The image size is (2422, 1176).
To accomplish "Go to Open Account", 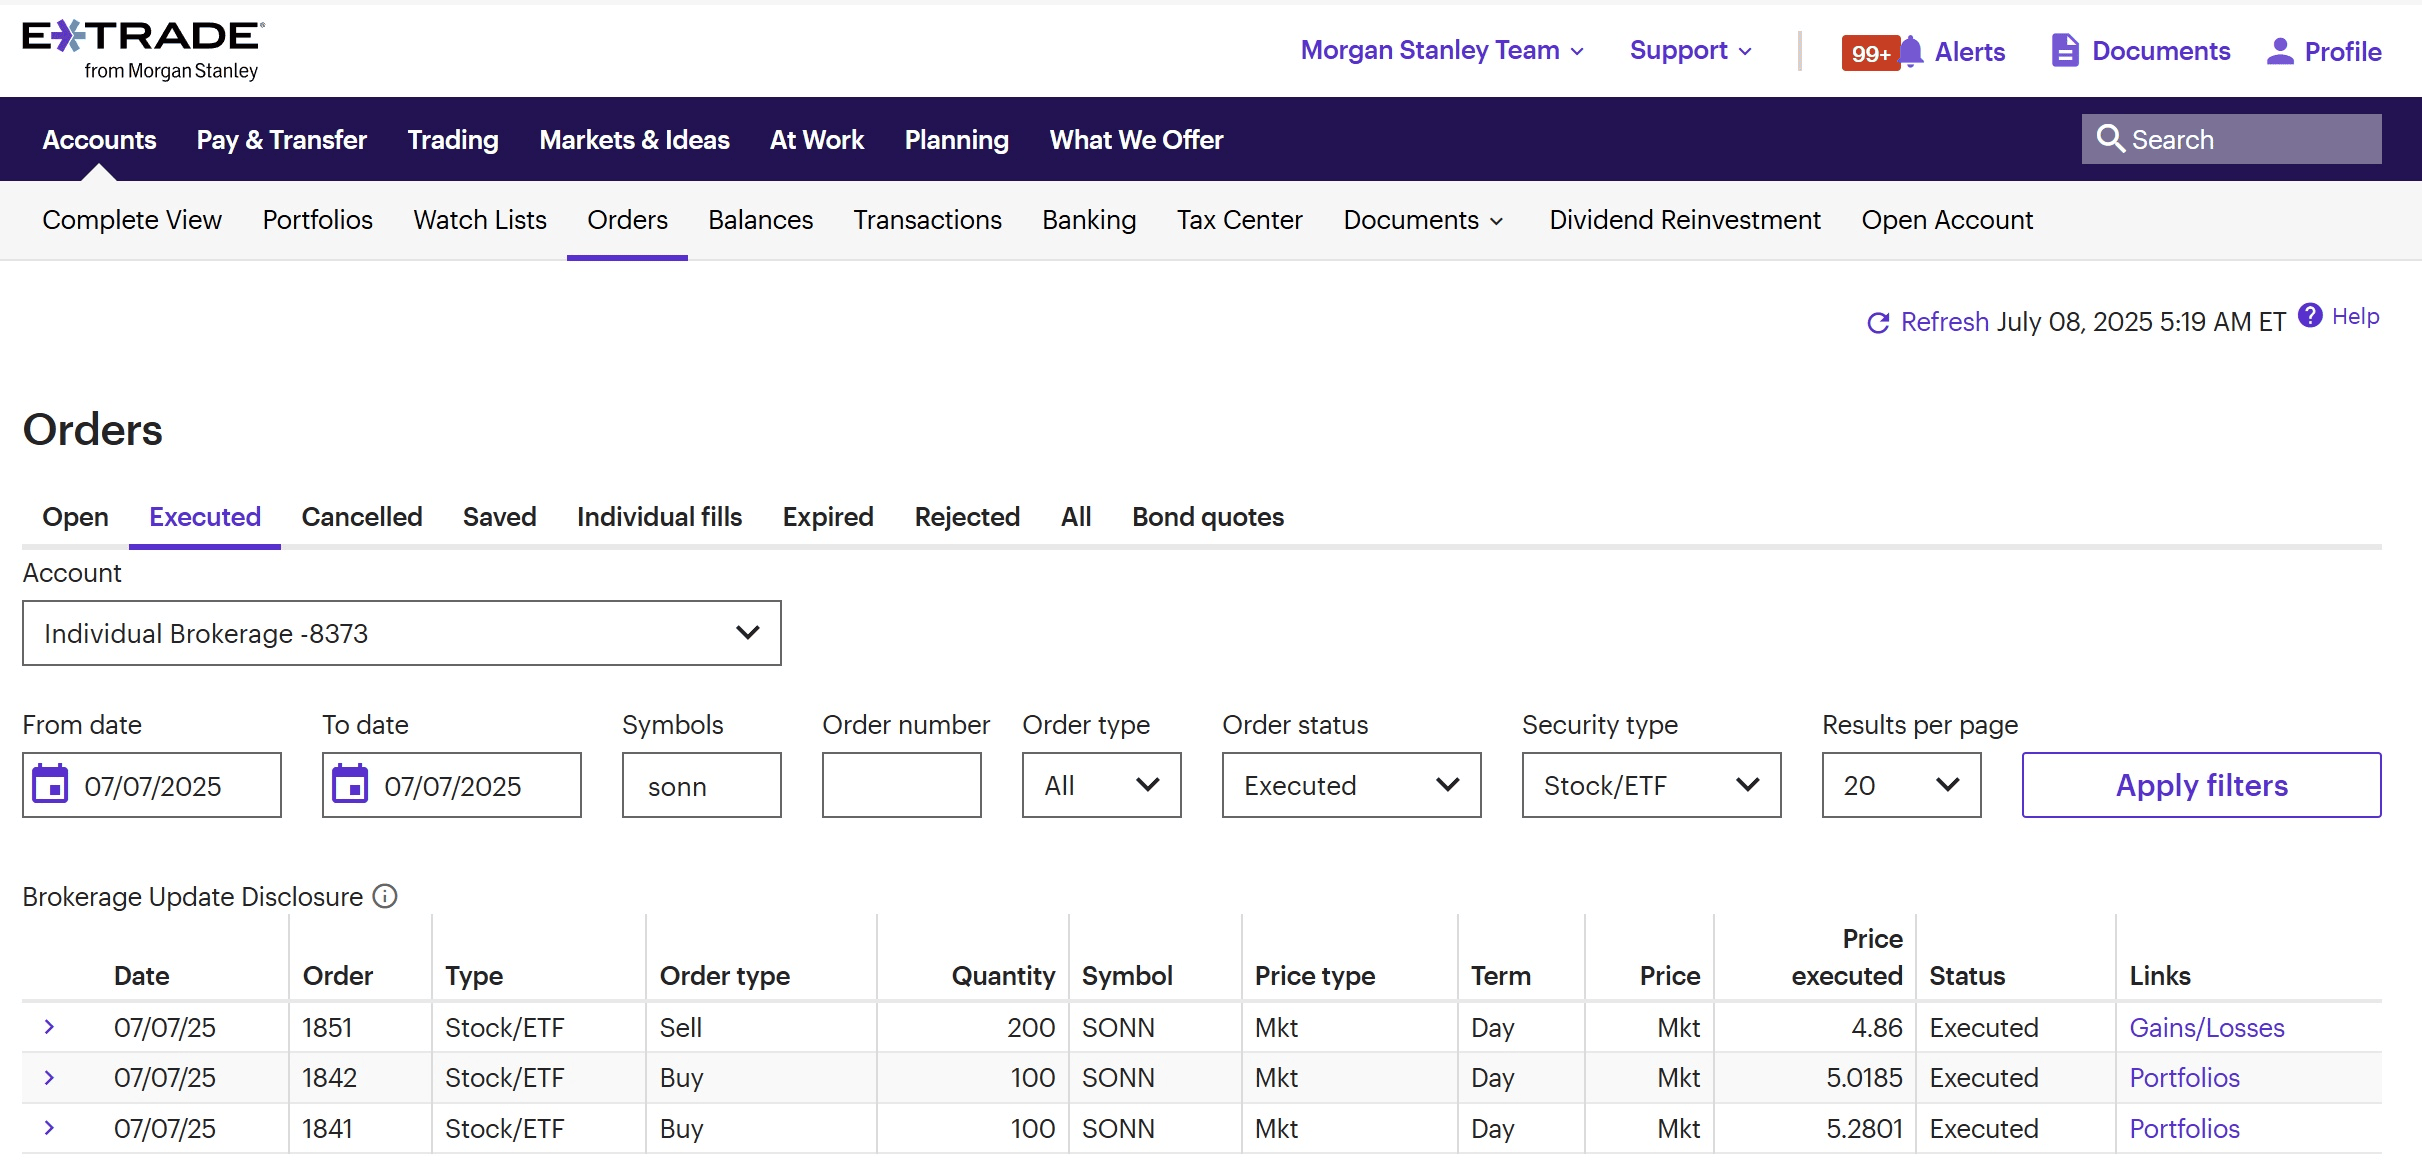I will pos(1947,220).
